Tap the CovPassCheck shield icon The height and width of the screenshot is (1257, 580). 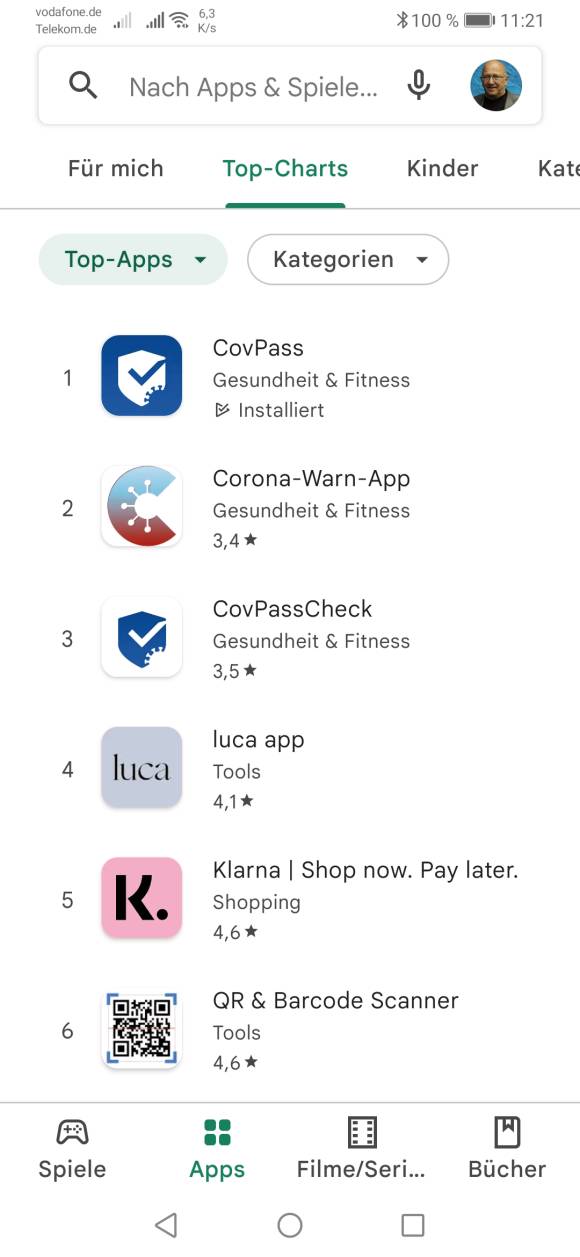(x=142, y=637)
